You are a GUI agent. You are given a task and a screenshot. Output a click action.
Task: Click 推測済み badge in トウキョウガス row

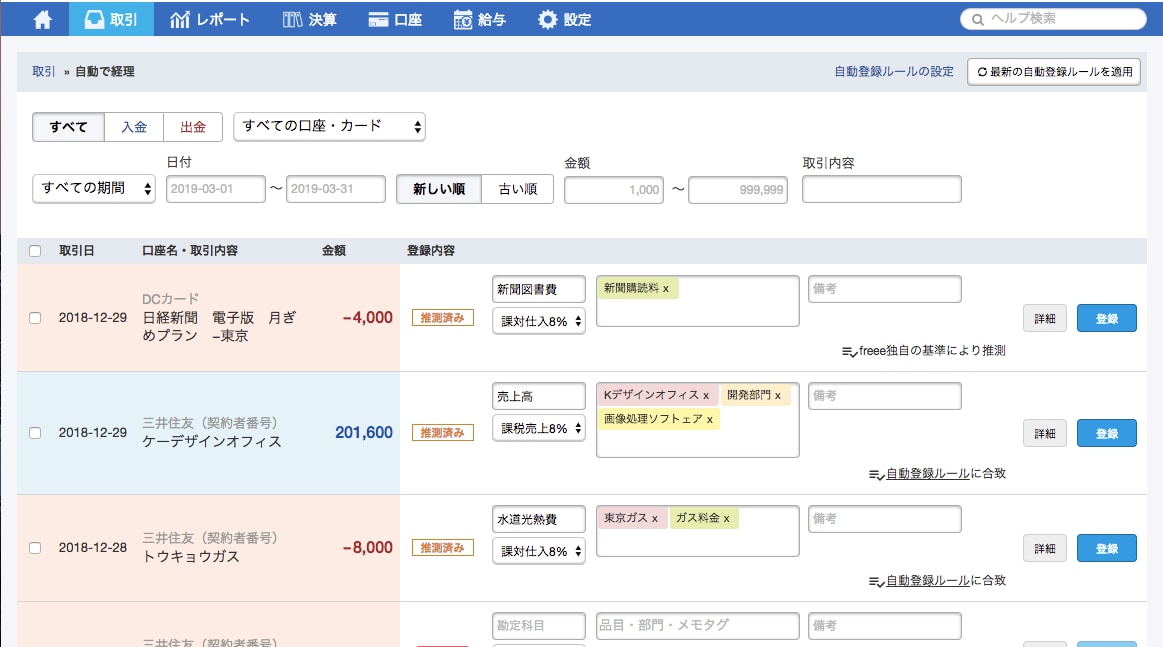click(443, 548)
